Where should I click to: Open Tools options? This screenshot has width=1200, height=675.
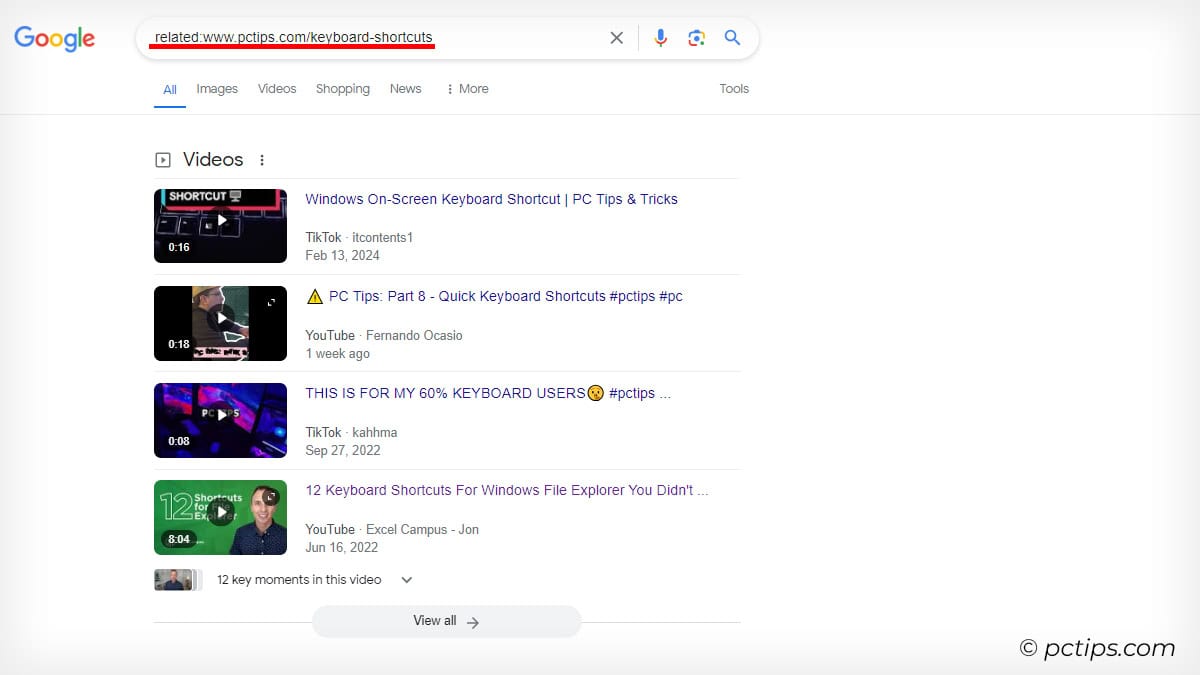point(733,89)
